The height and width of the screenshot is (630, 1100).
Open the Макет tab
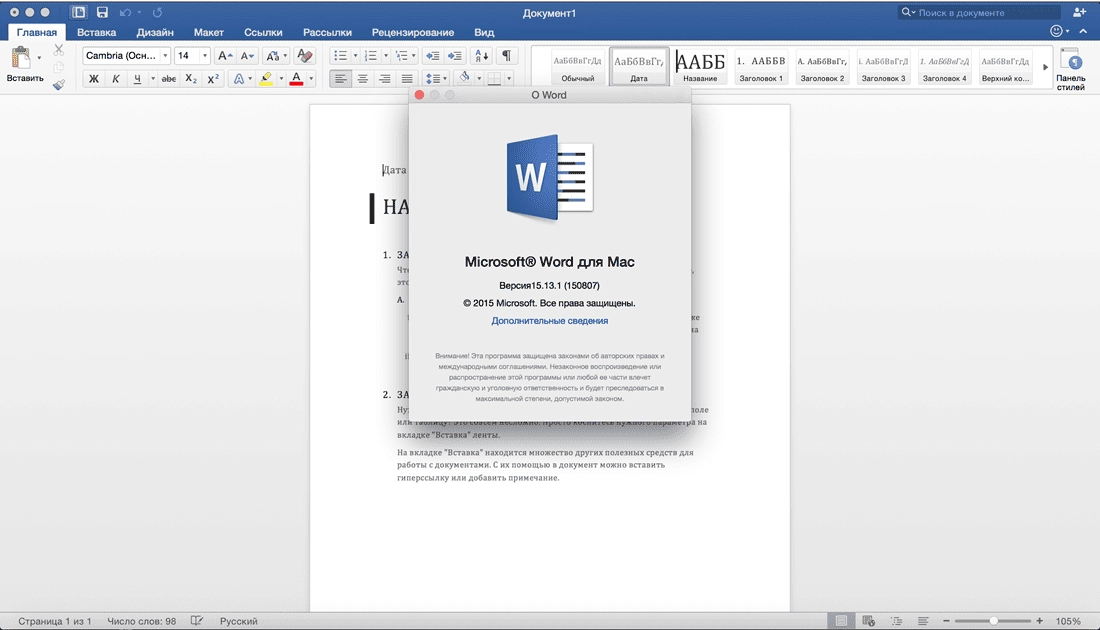[208, 32]
